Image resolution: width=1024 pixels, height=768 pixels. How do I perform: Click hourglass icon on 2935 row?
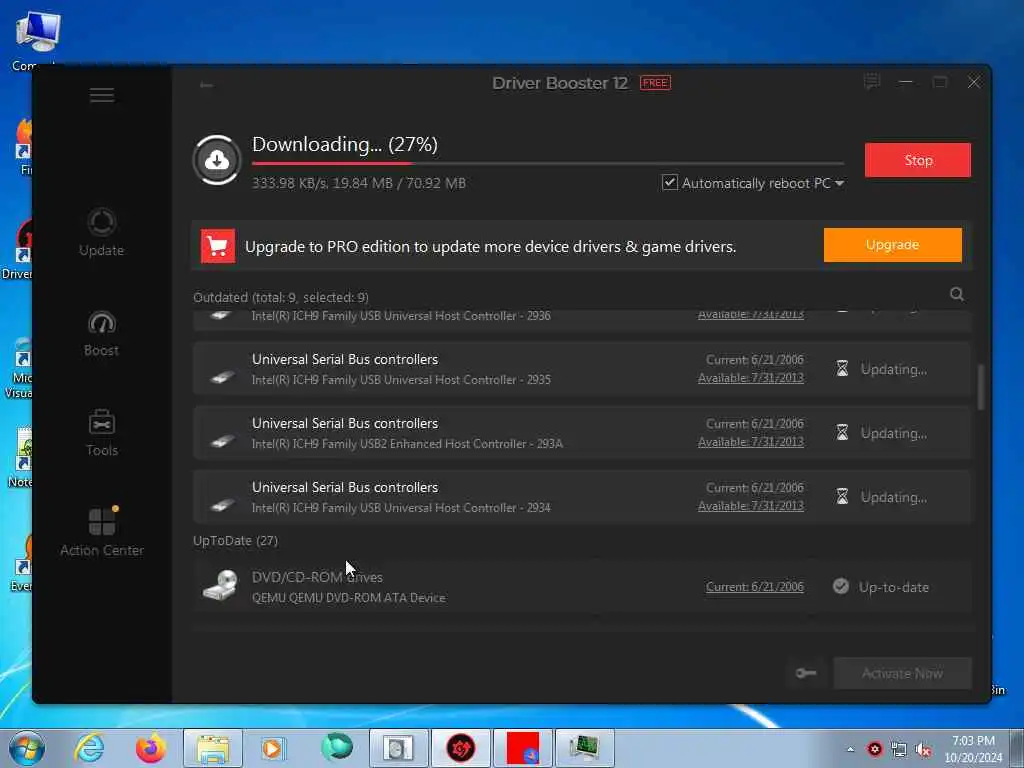(842, 369)
